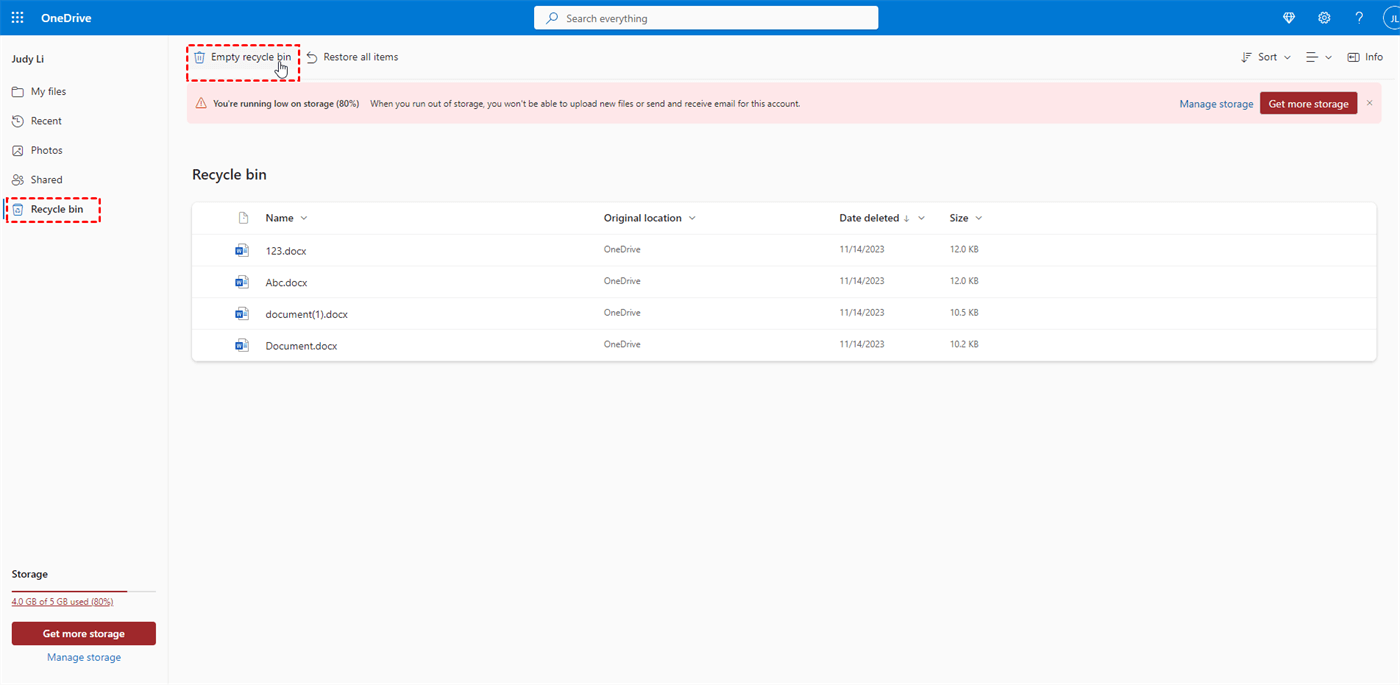Select Shared in the sidebar
1400x685 pixels.
46,180
